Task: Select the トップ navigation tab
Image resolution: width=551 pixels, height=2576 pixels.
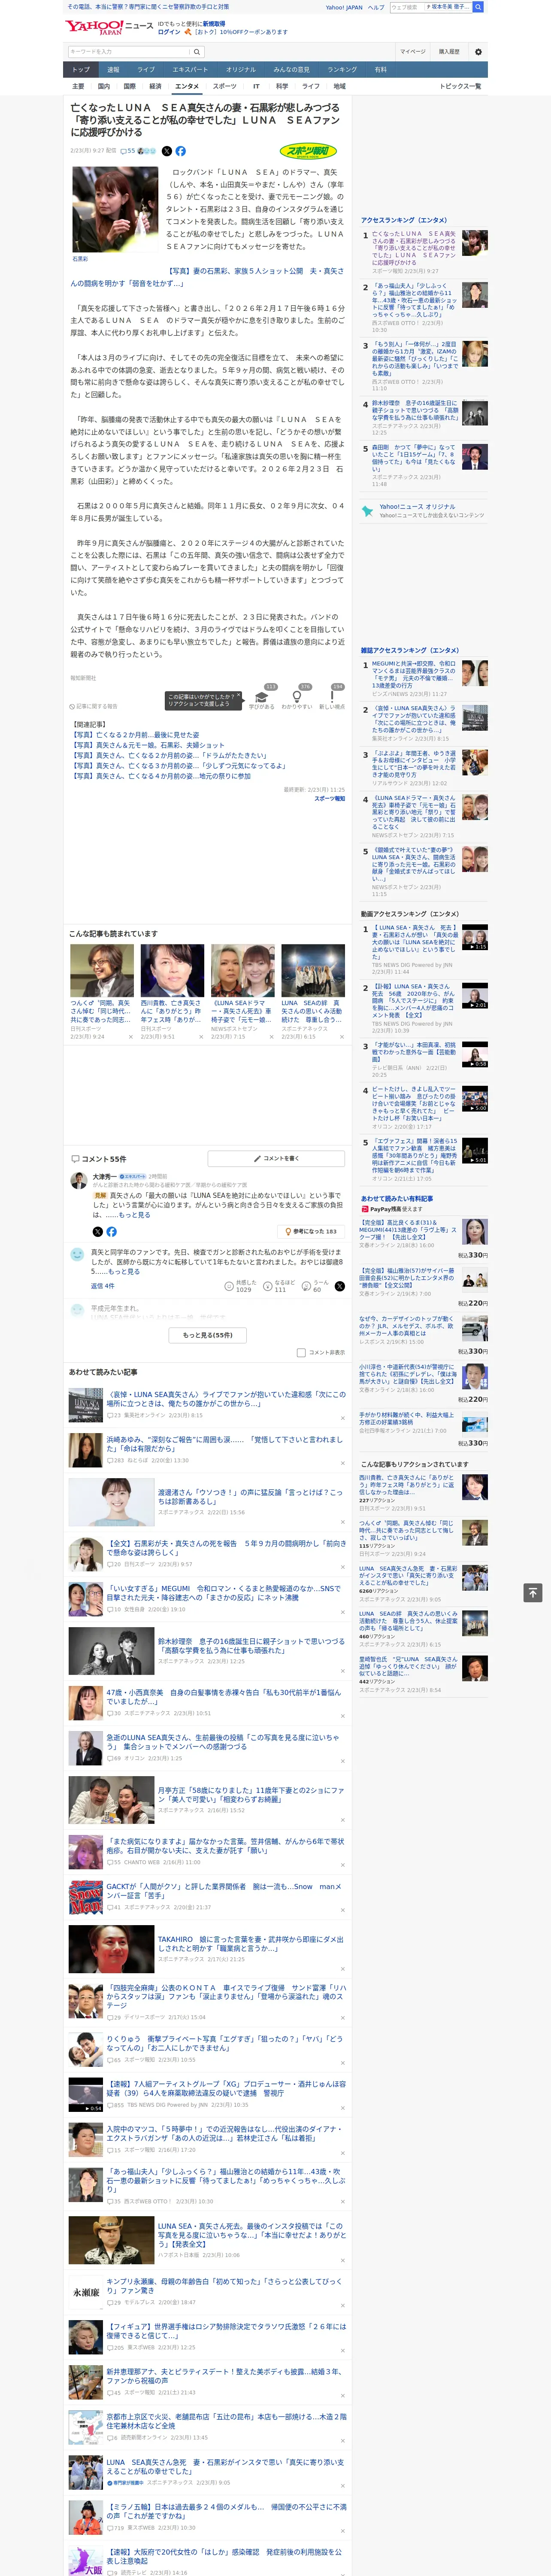Action: [81, 70]
